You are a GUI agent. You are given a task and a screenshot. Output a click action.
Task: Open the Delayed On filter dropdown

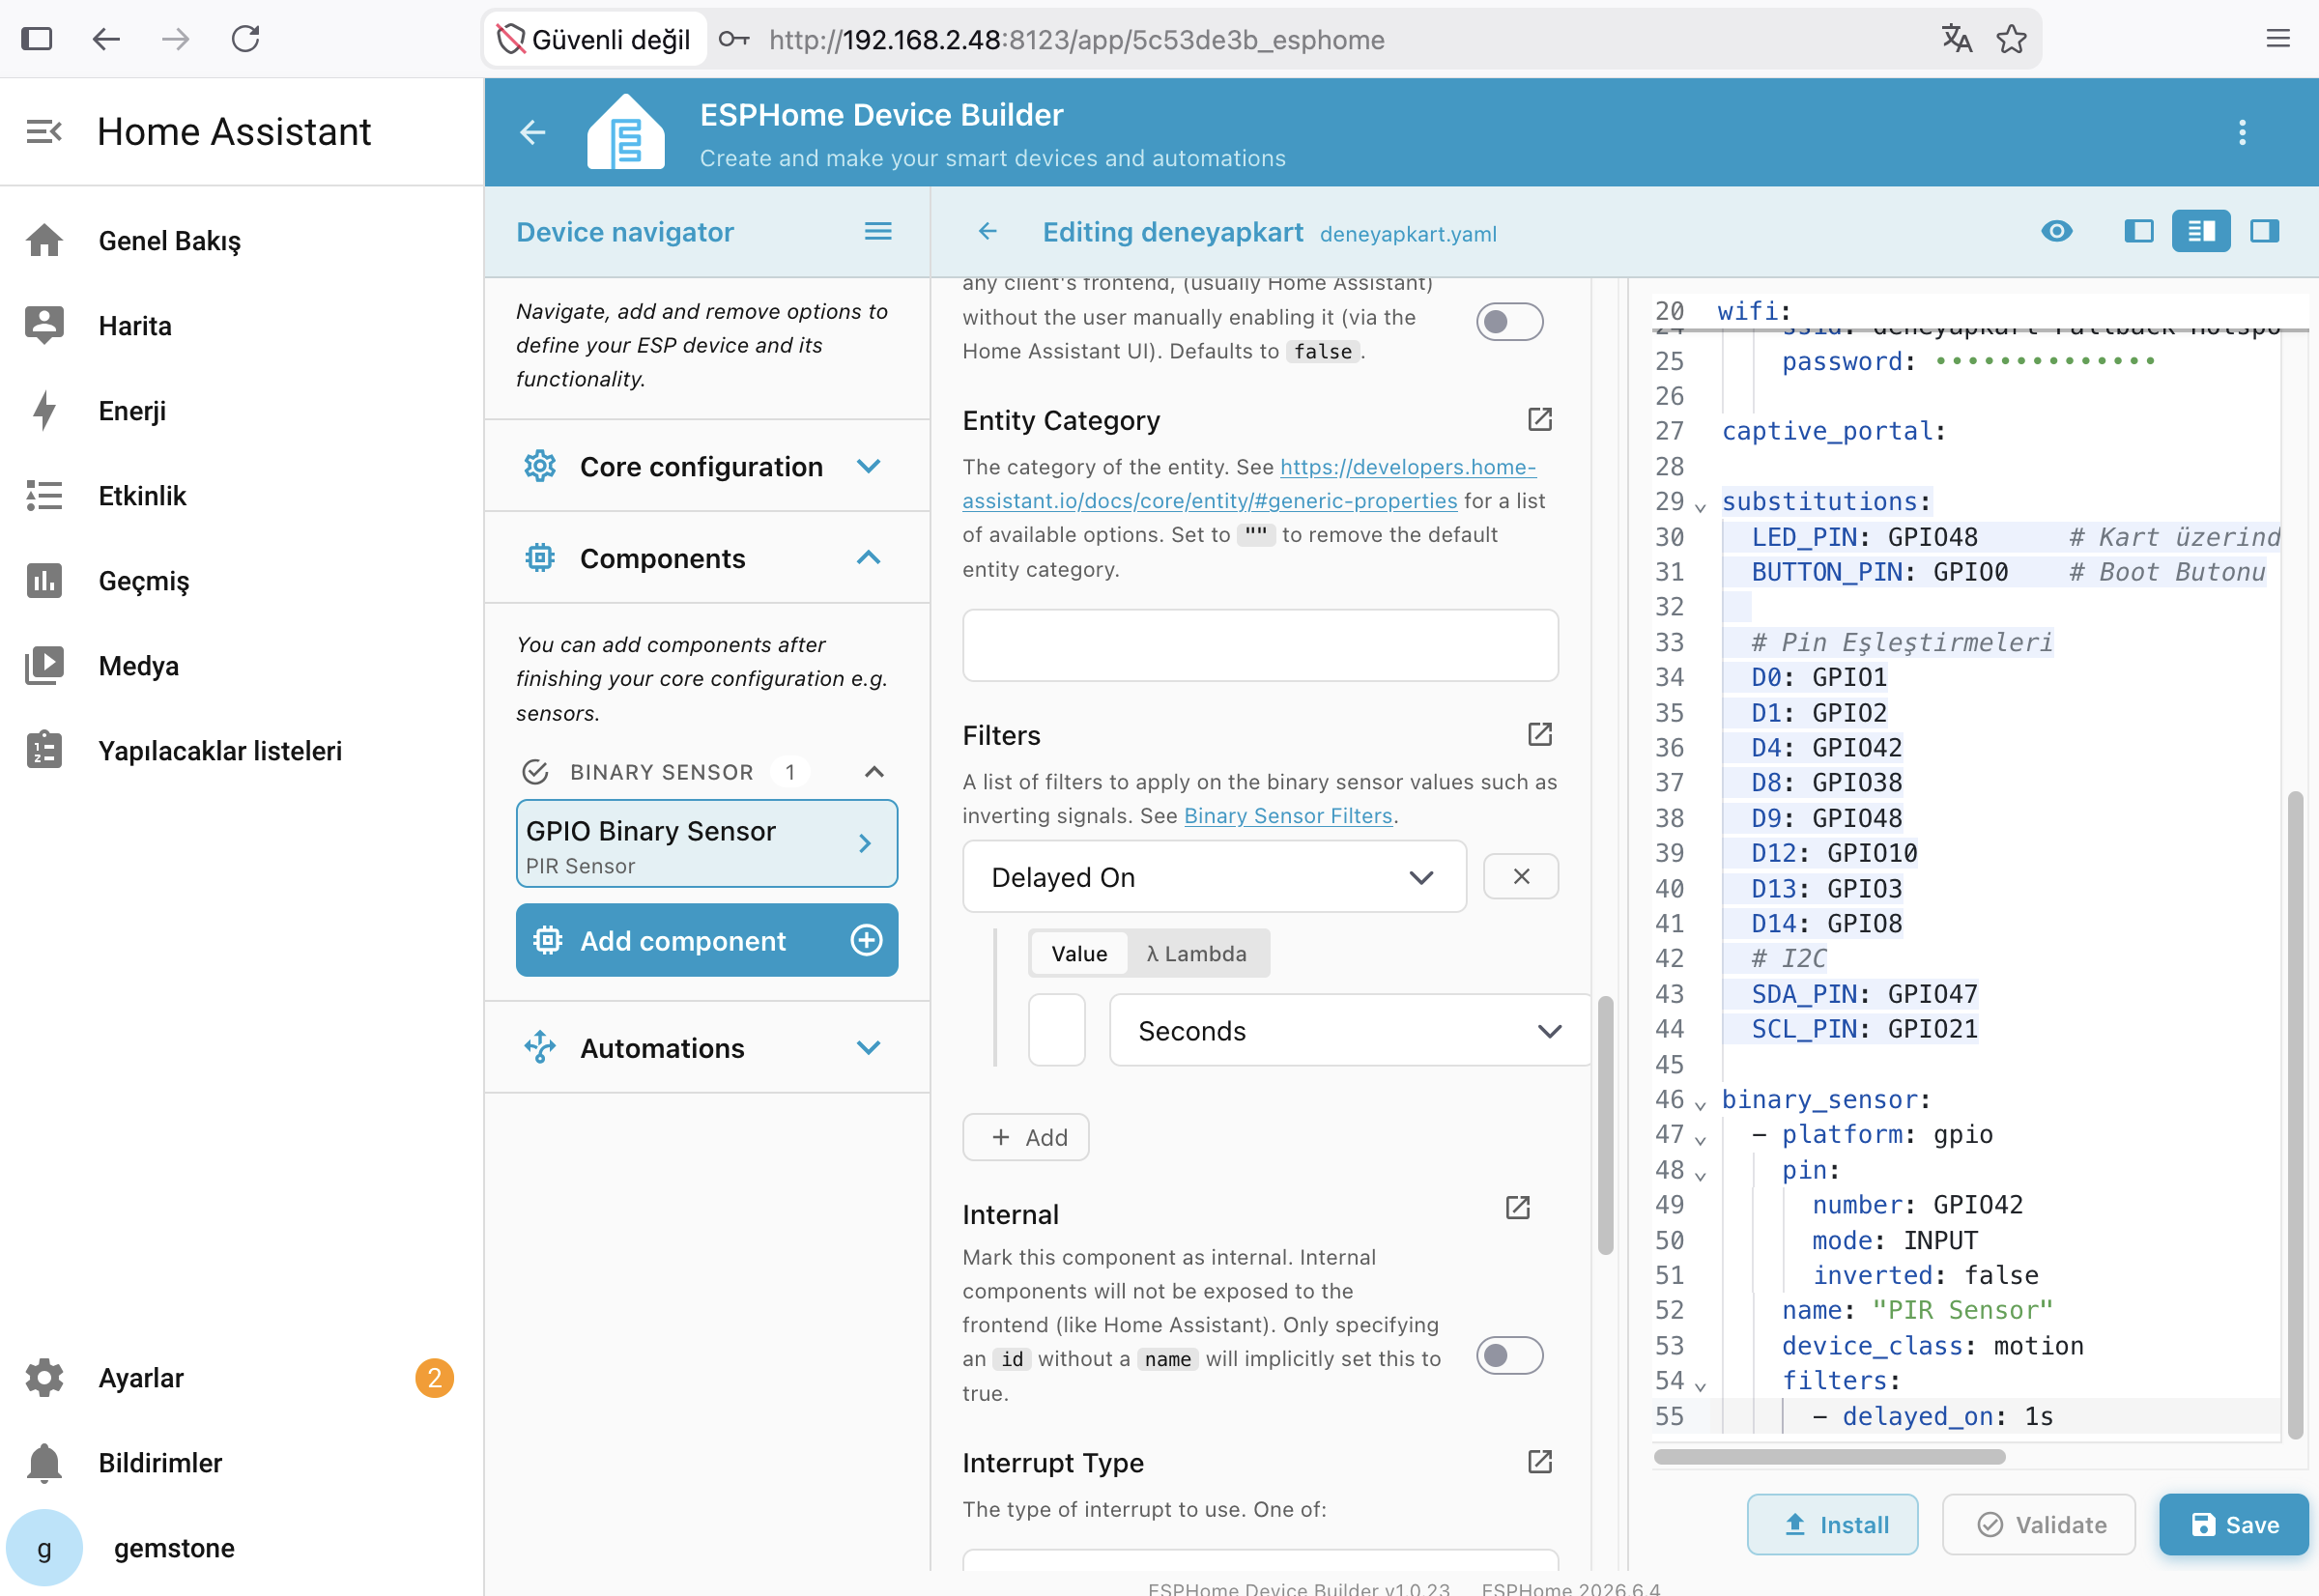(x=1214, y=877)
